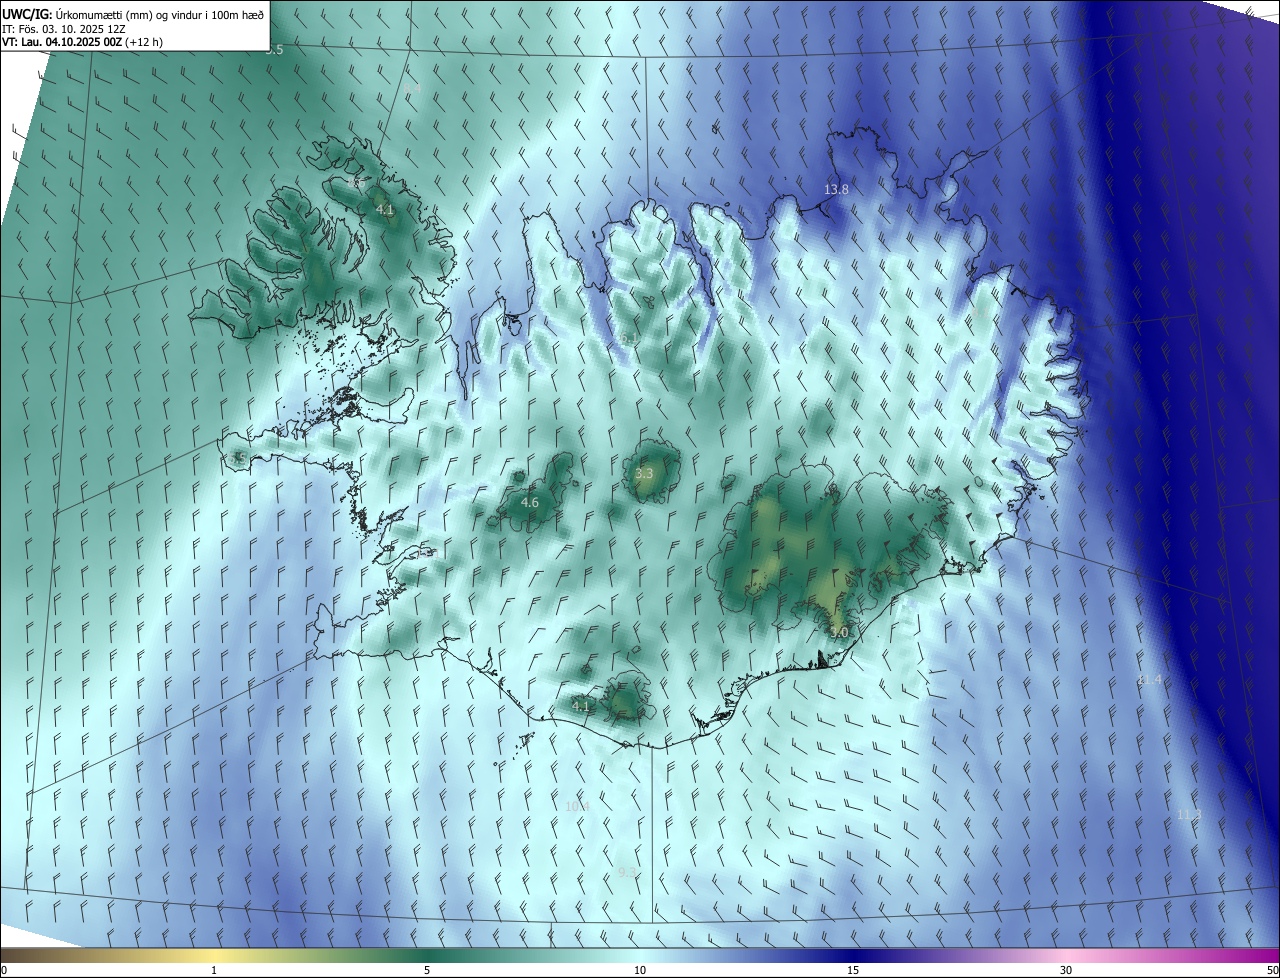The height and width of the screenshot is (978, 1280).
Task: Click the 4.1 value near the south coast
Action: click(x=581, y=706)
